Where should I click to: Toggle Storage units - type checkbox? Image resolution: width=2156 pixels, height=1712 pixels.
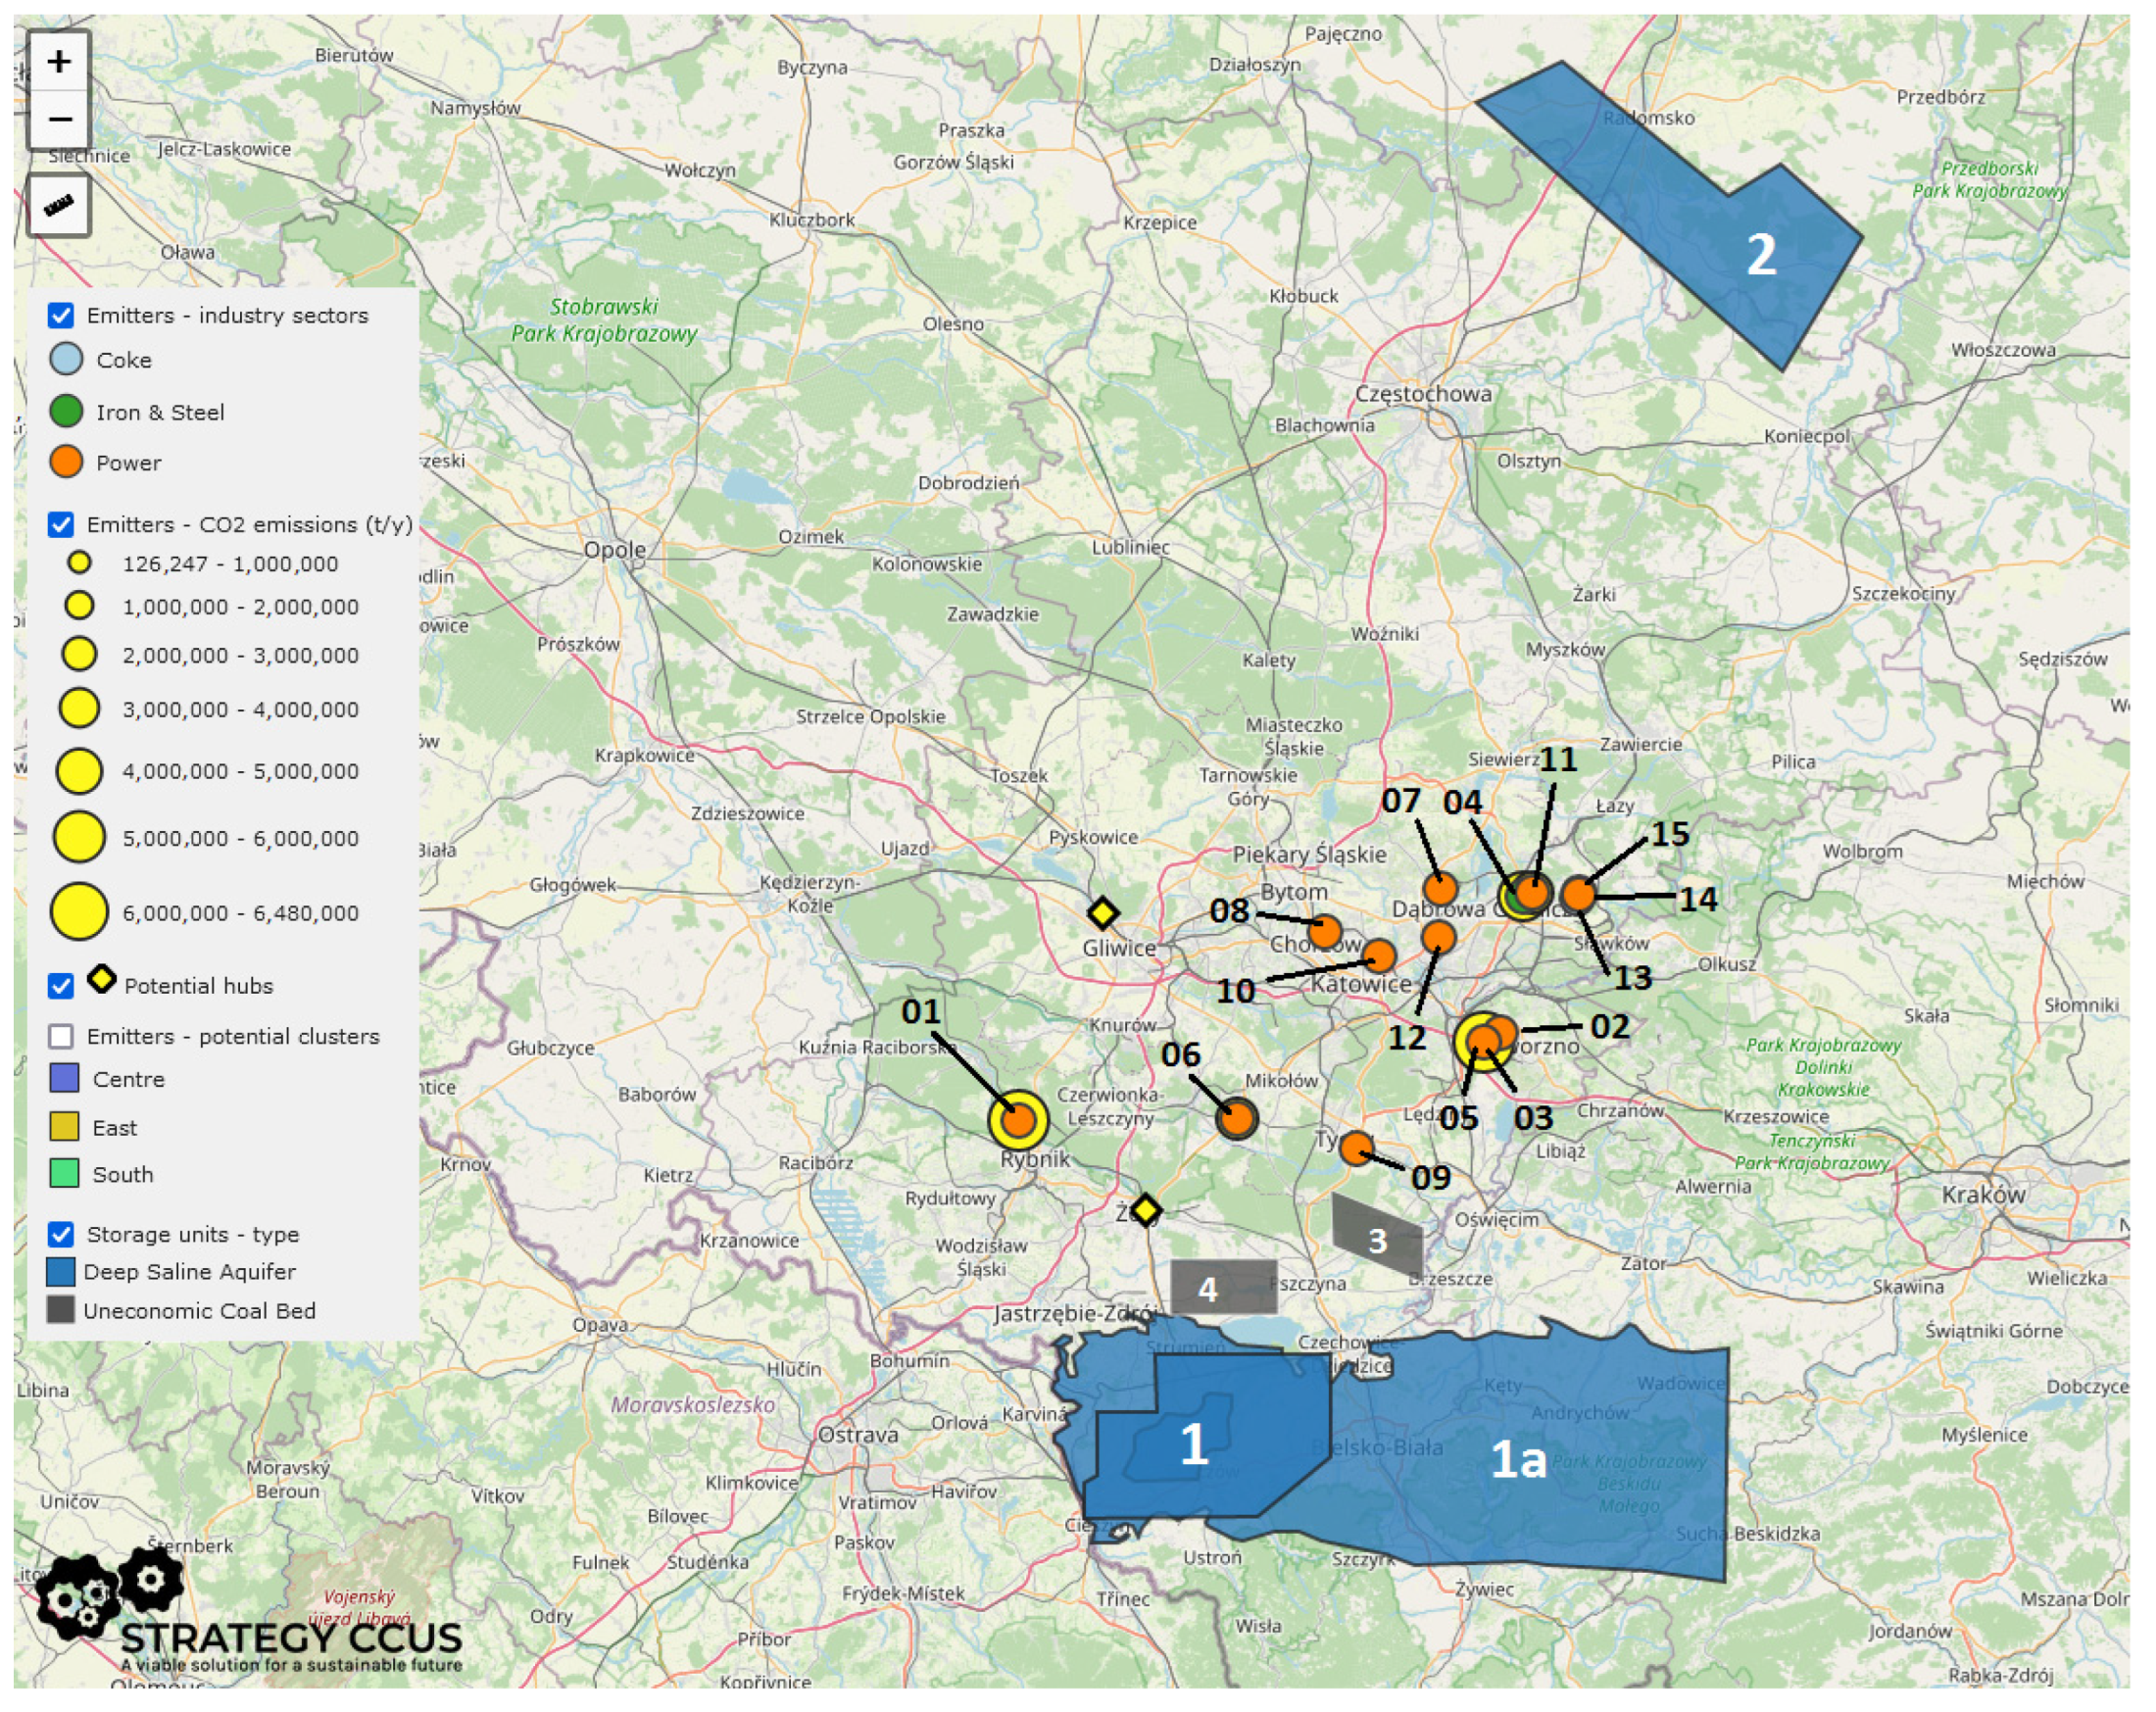(61, 1234)
